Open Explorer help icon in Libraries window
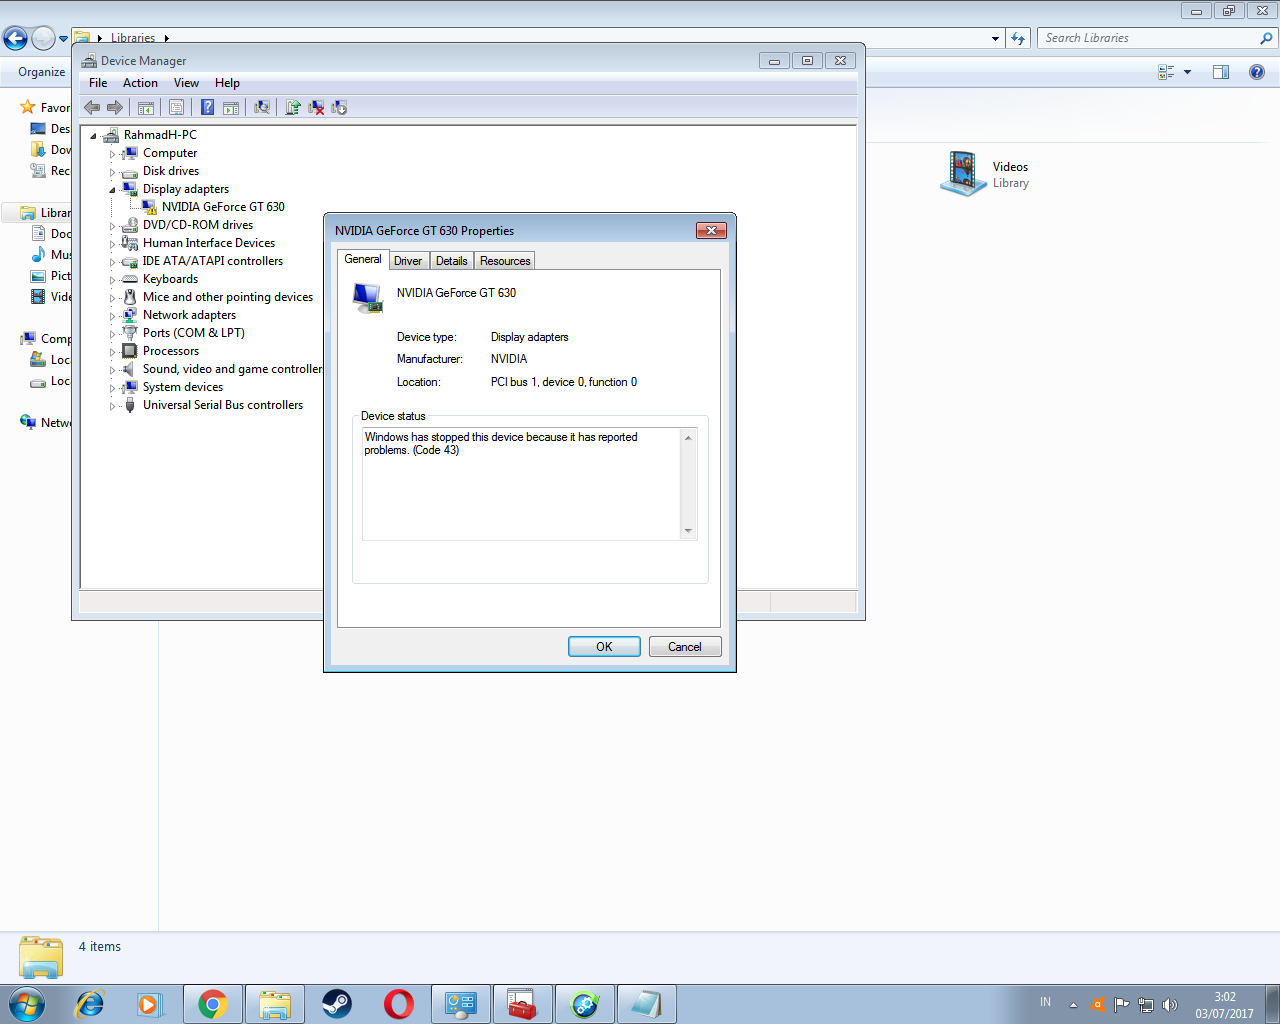Viewport: 1280px width, 1024px height. [x=1257, y=72]
